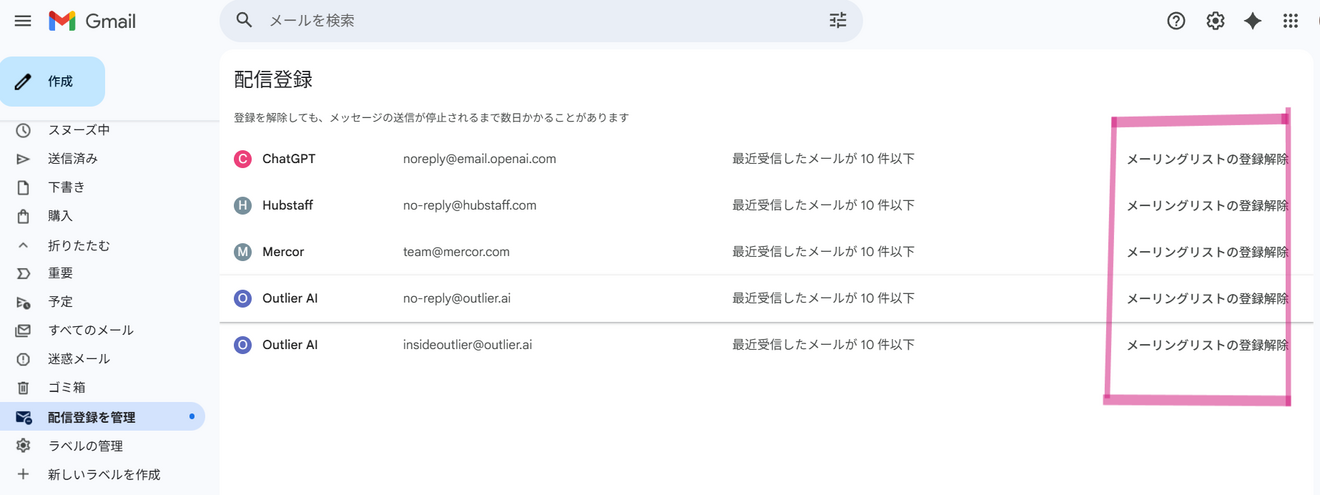Viewport: 1320px width, 495px height.
Task: Click the Hubstaff avatar circle
Action: pyautogui.click(x=242, y=205)
